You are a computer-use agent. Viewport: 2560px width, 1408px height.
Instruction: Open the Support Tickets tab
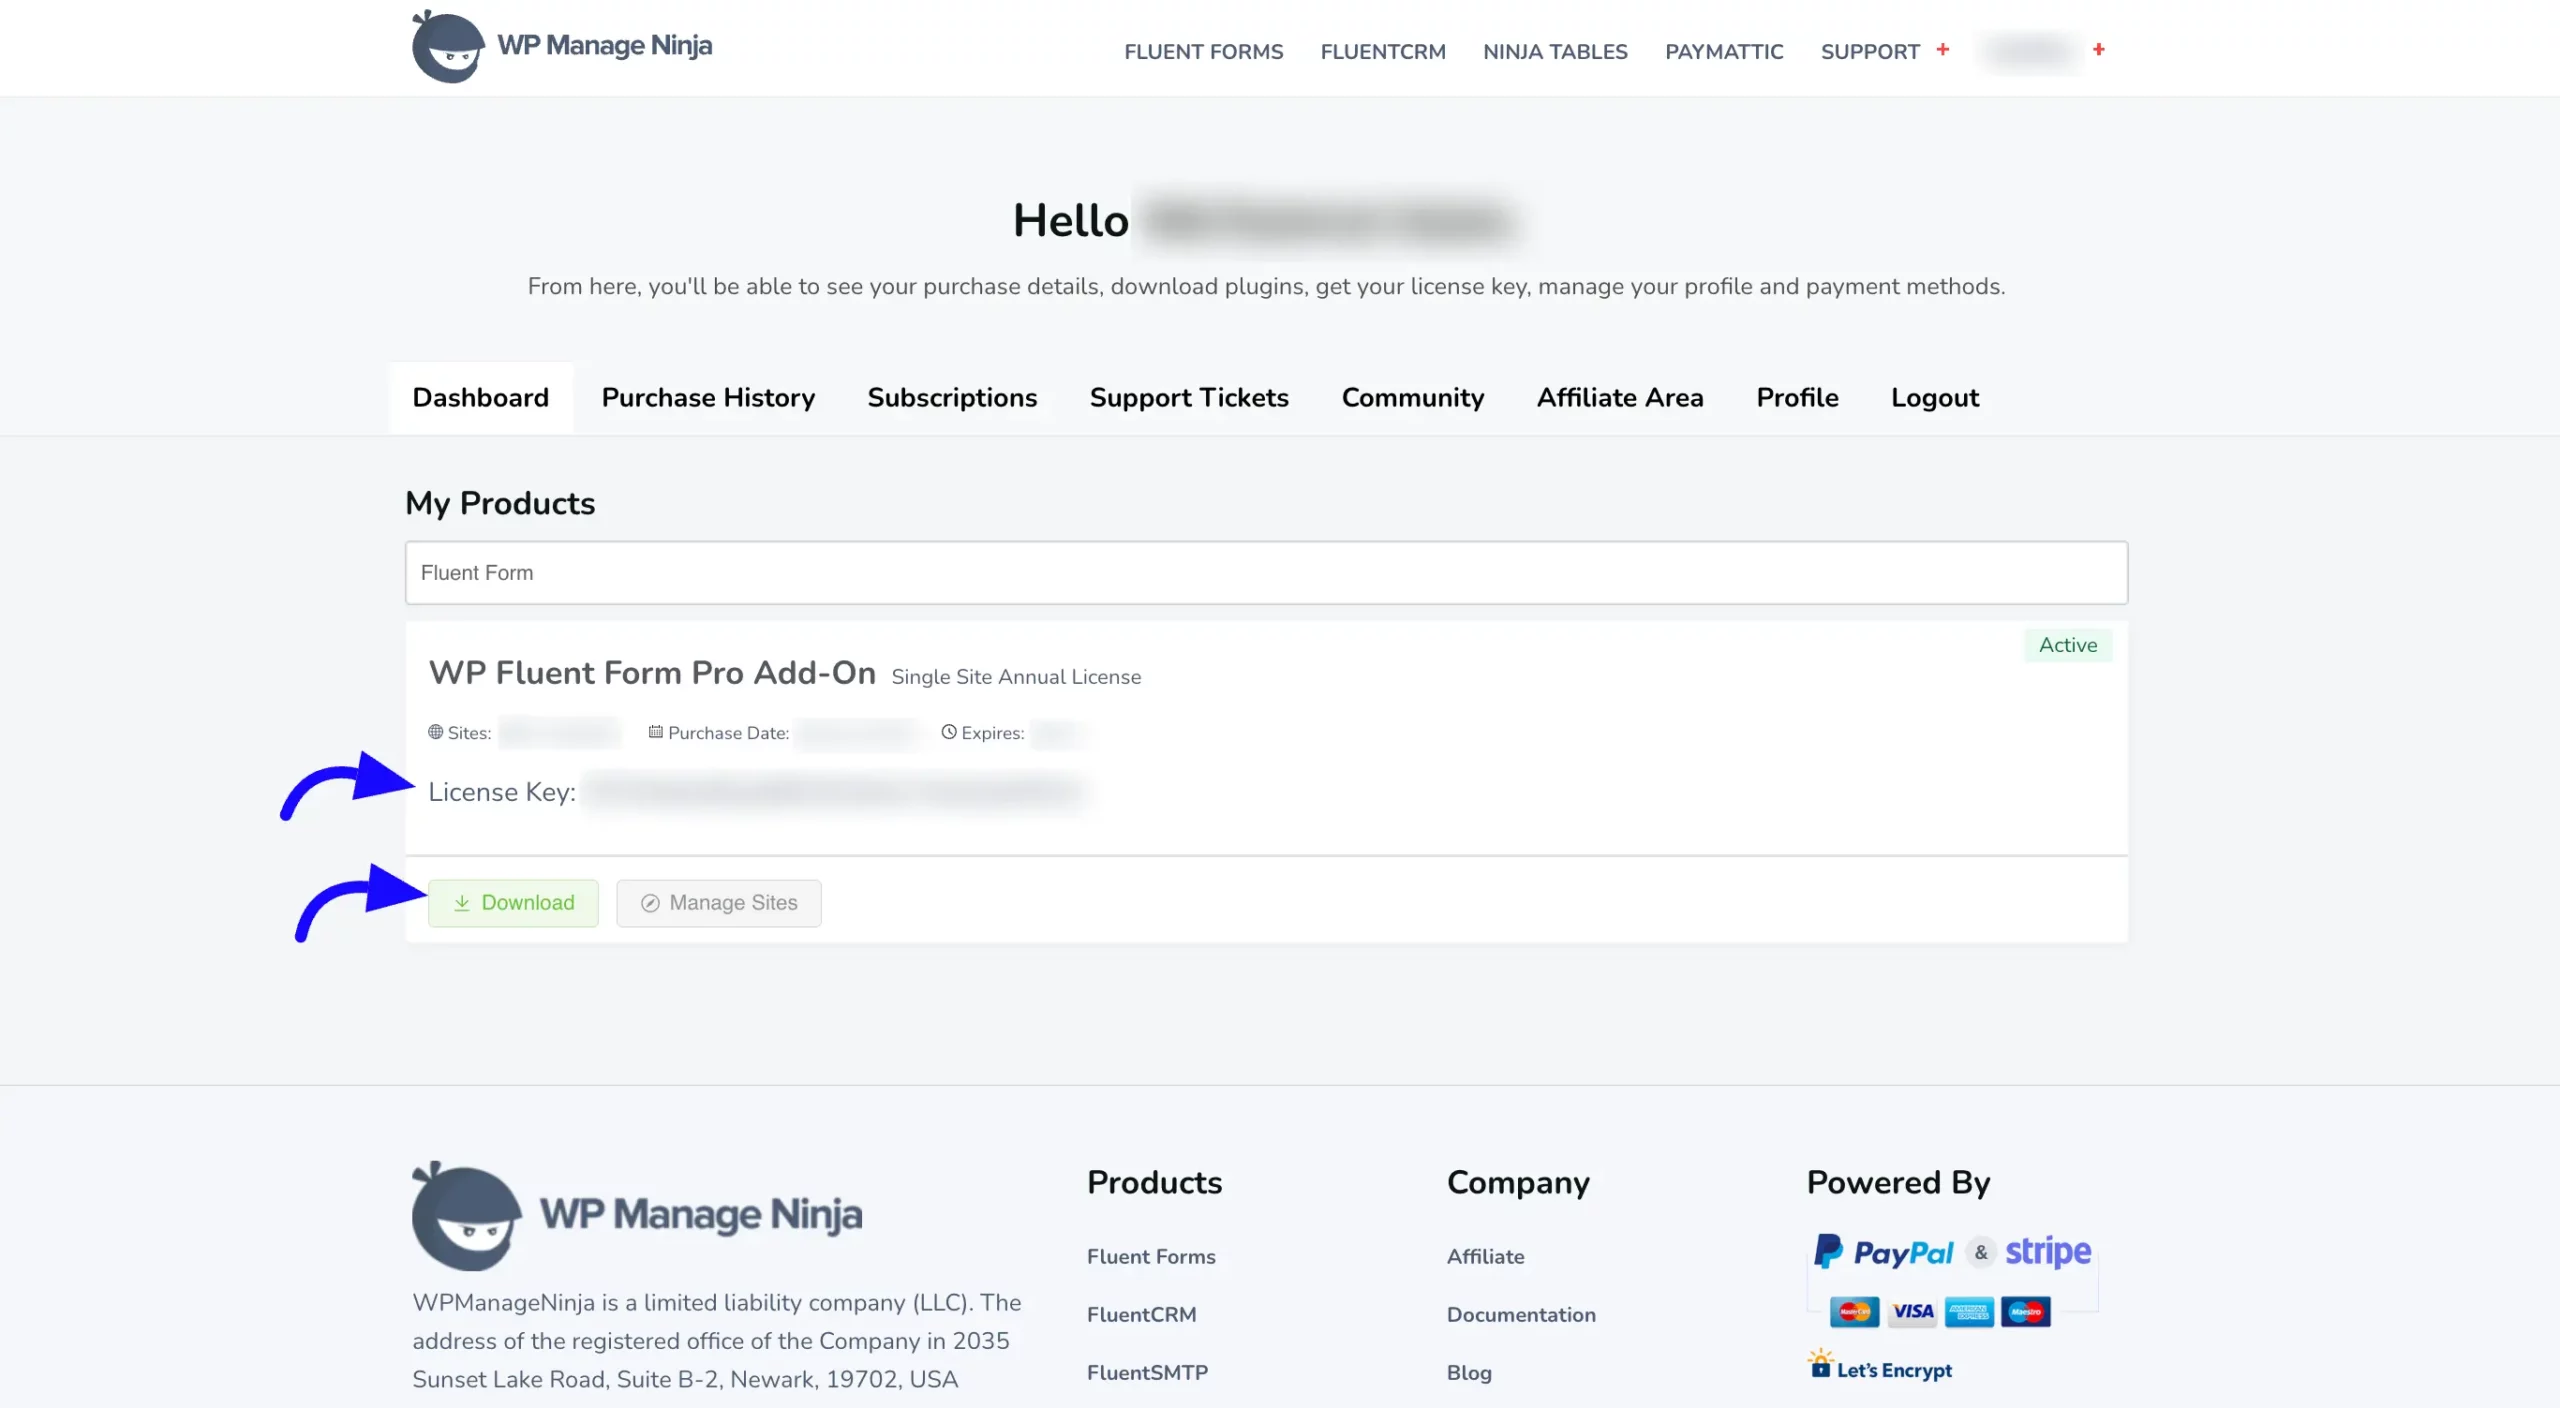(x=1189, y=397)
